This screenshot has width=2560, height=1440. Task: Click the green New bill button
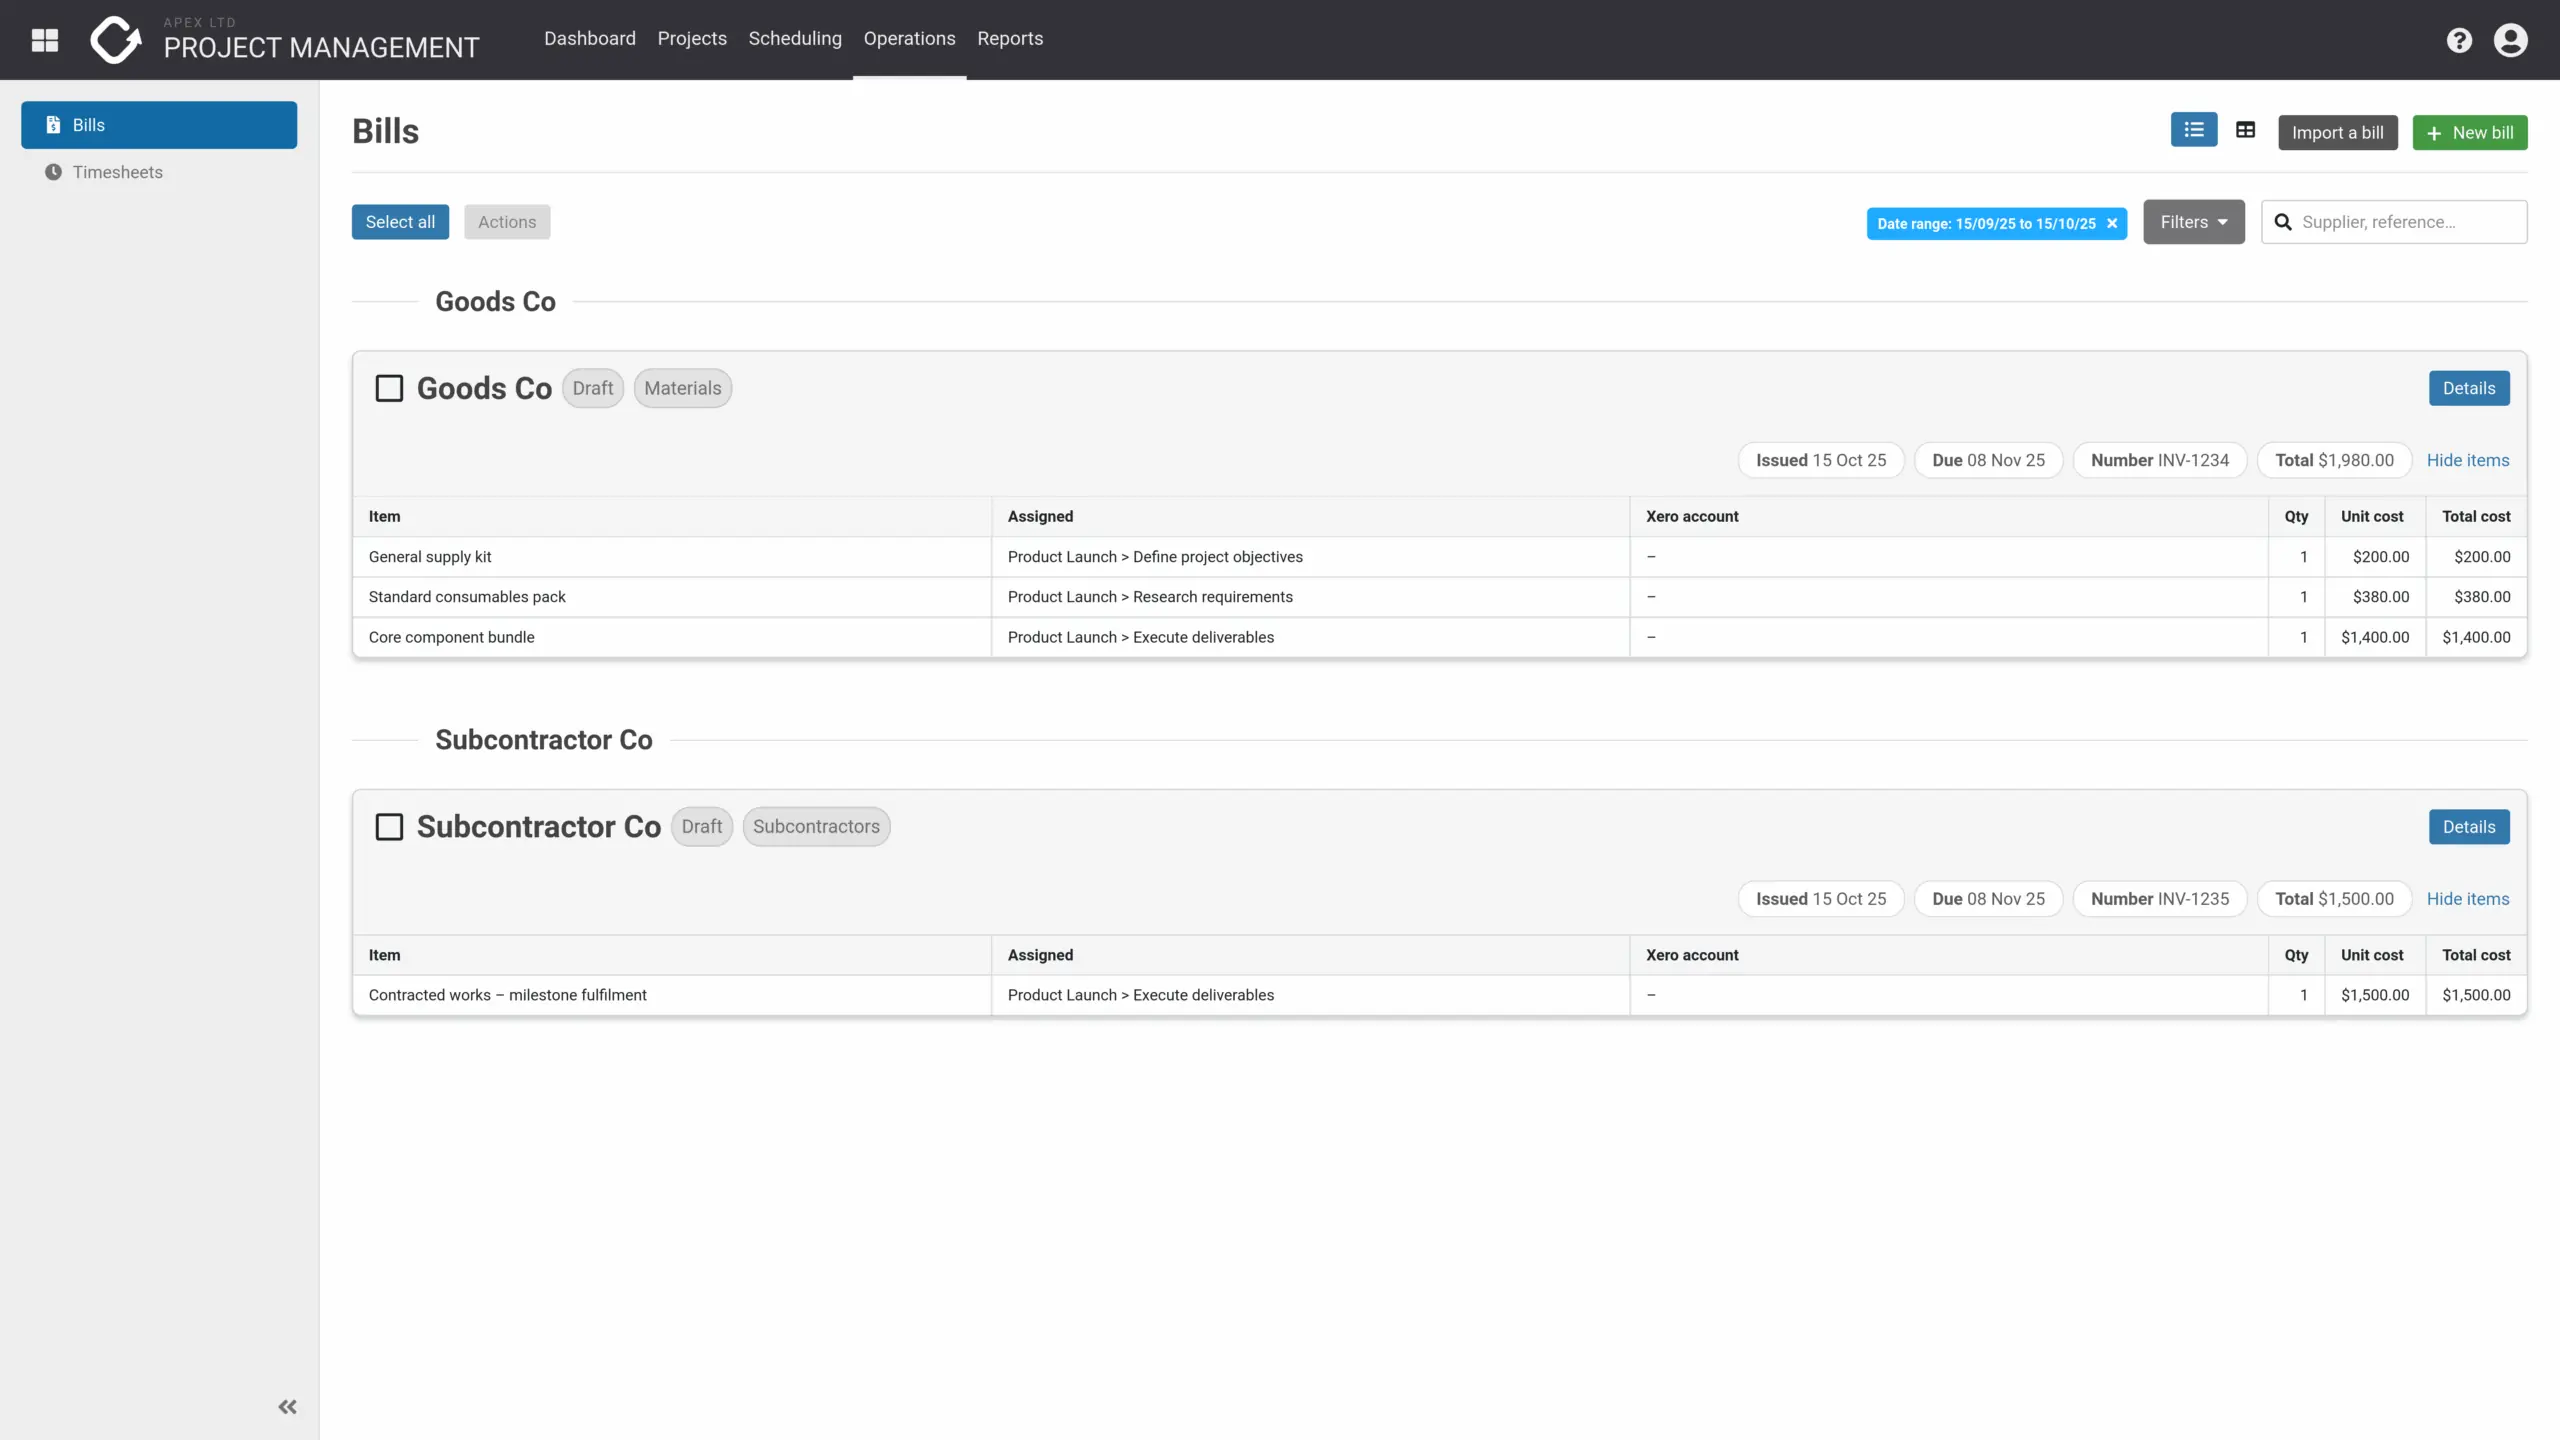2469,132
